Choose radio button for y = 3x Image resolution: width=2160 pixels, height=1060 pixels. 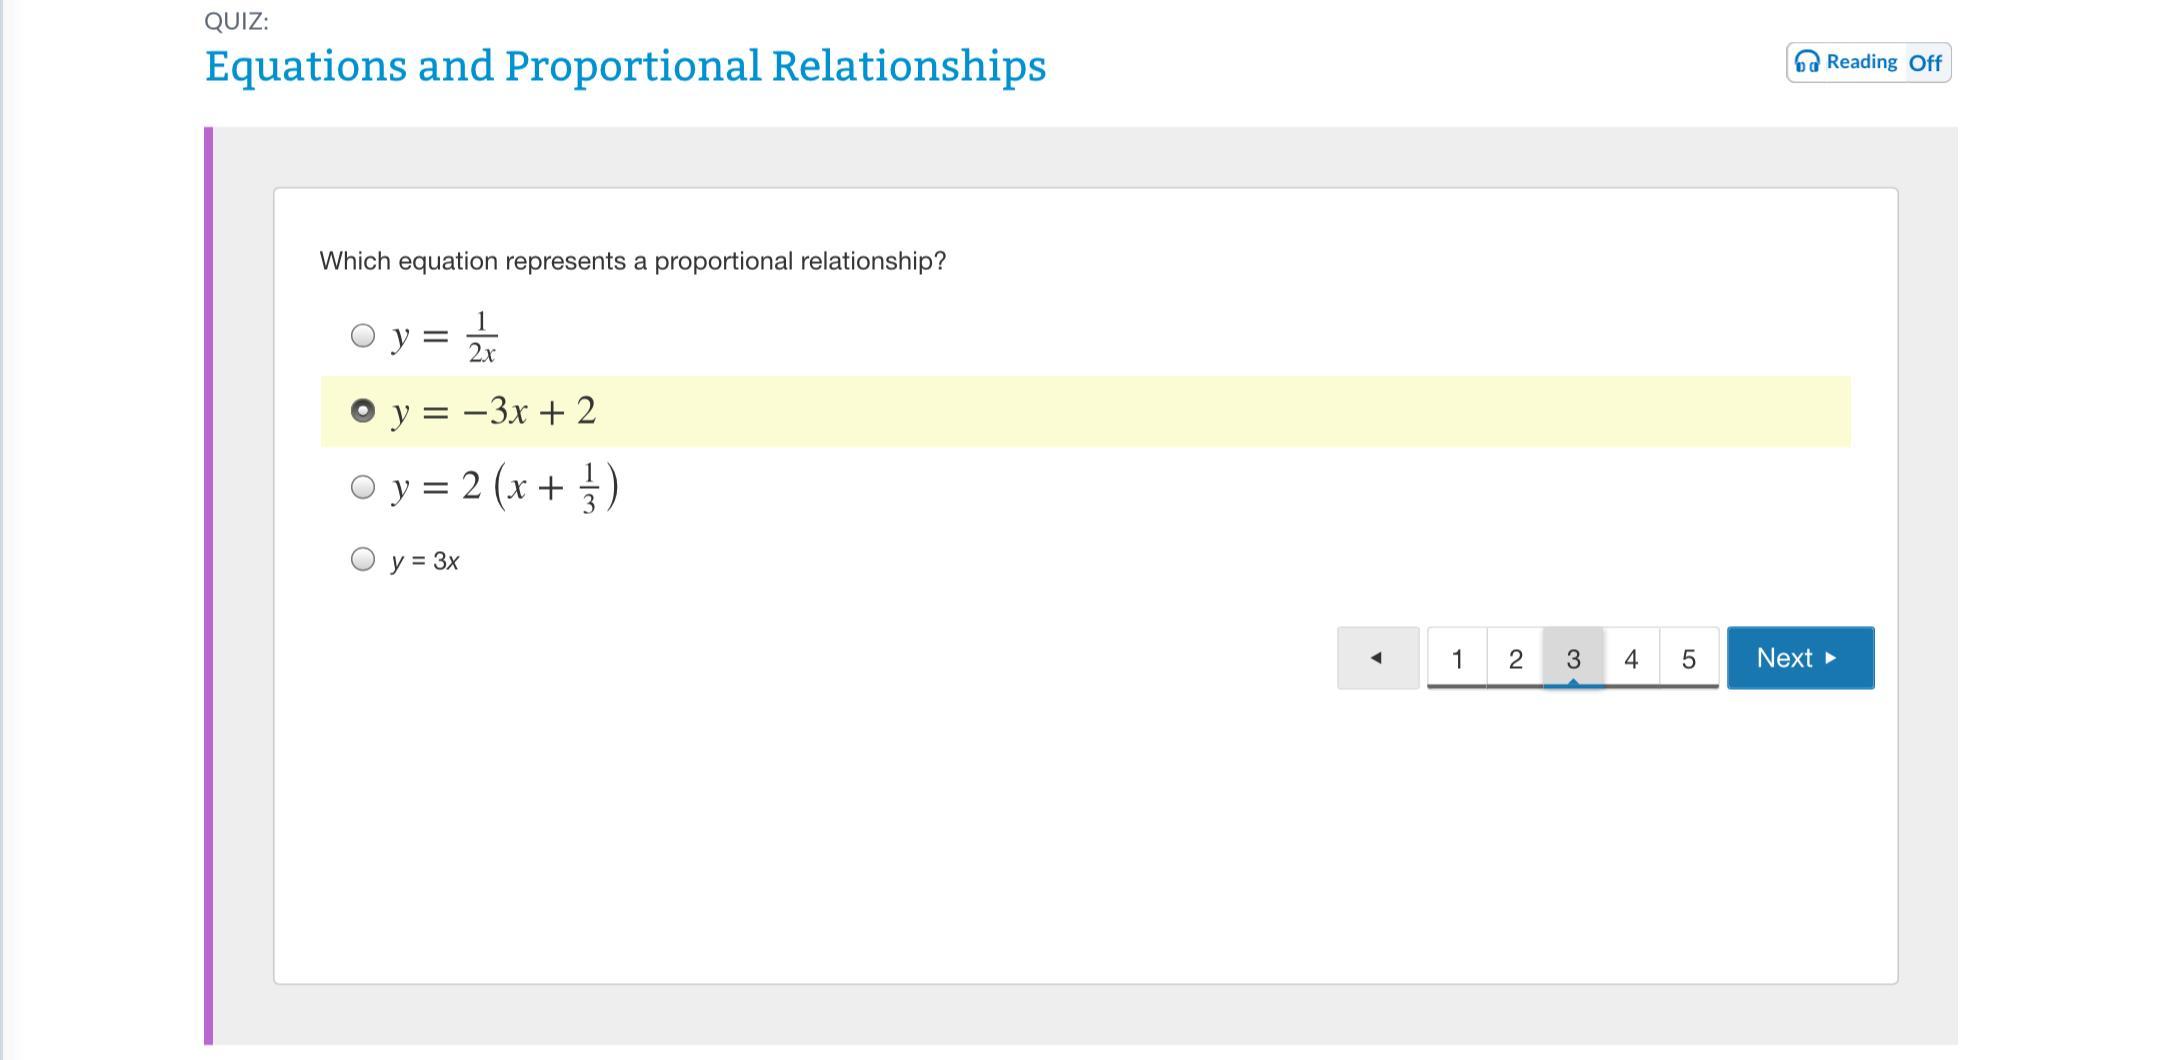coord(363,559)
